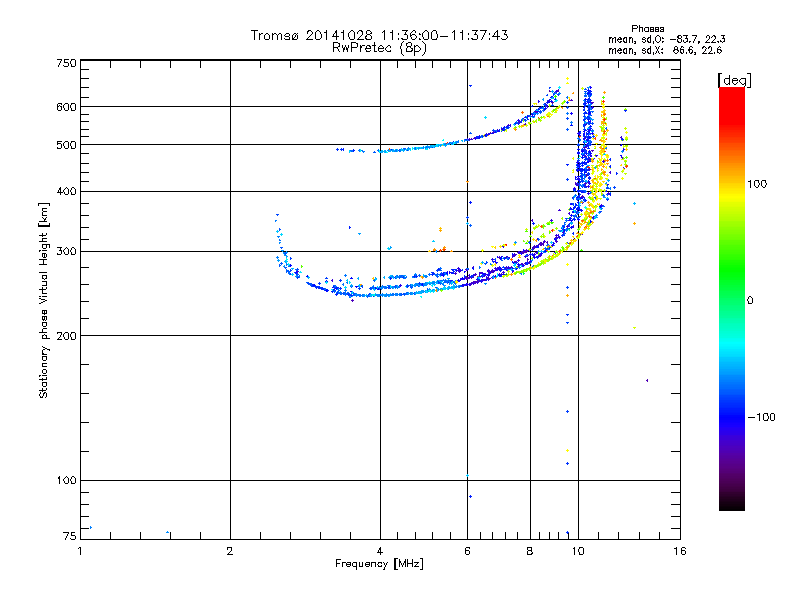The height and width of the screenshot is (600, 800).
Task: Click the y-axis '750' tick label
Action: 67,63
